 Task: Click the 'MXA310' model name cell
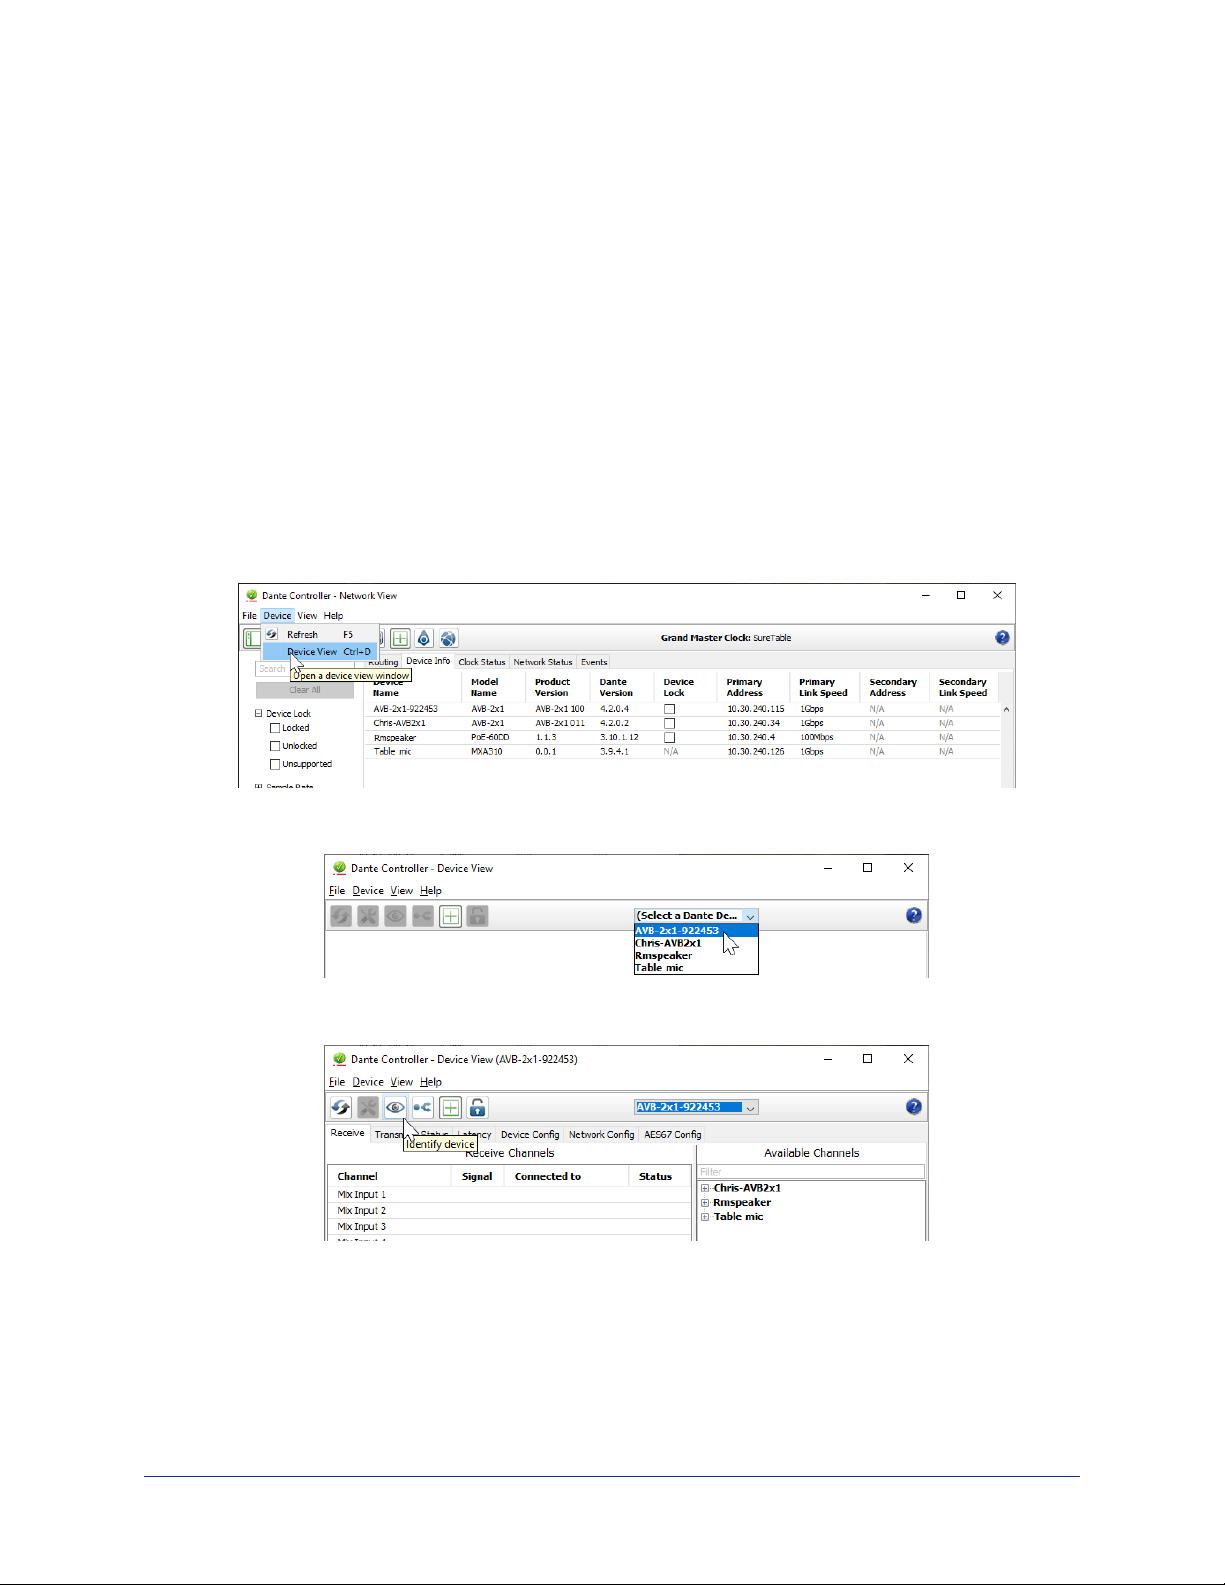click(x=487, y=752)
